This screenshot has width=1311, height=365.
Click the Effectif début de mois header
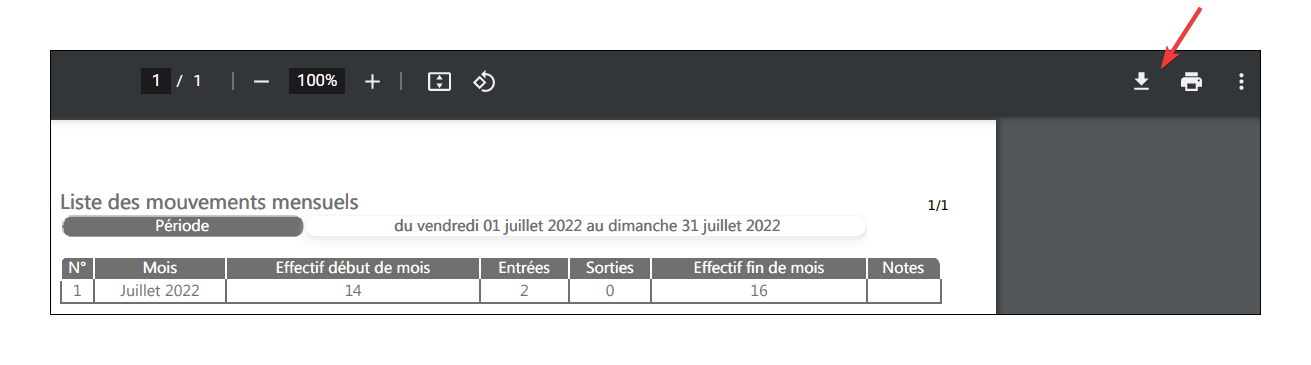pos(353,268)
